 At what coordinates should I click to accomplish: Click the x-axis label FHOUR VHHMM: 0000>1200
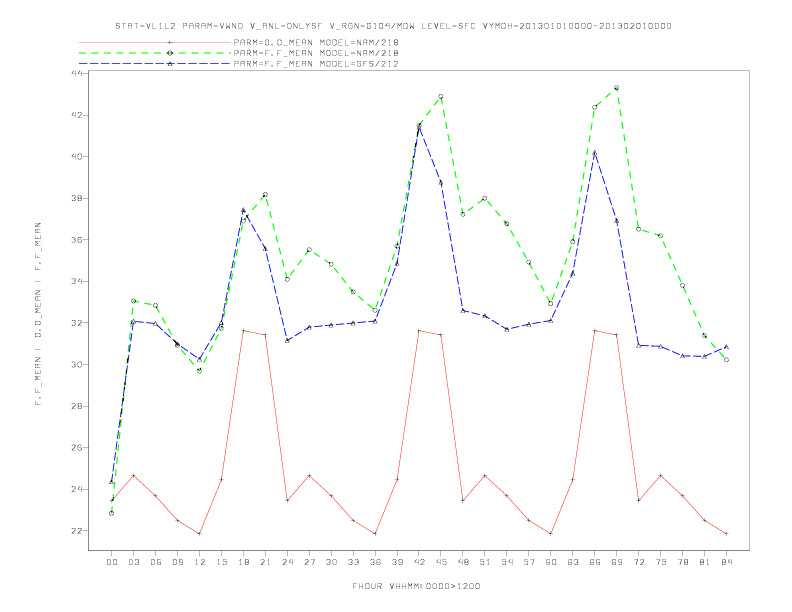coord(416,586)
